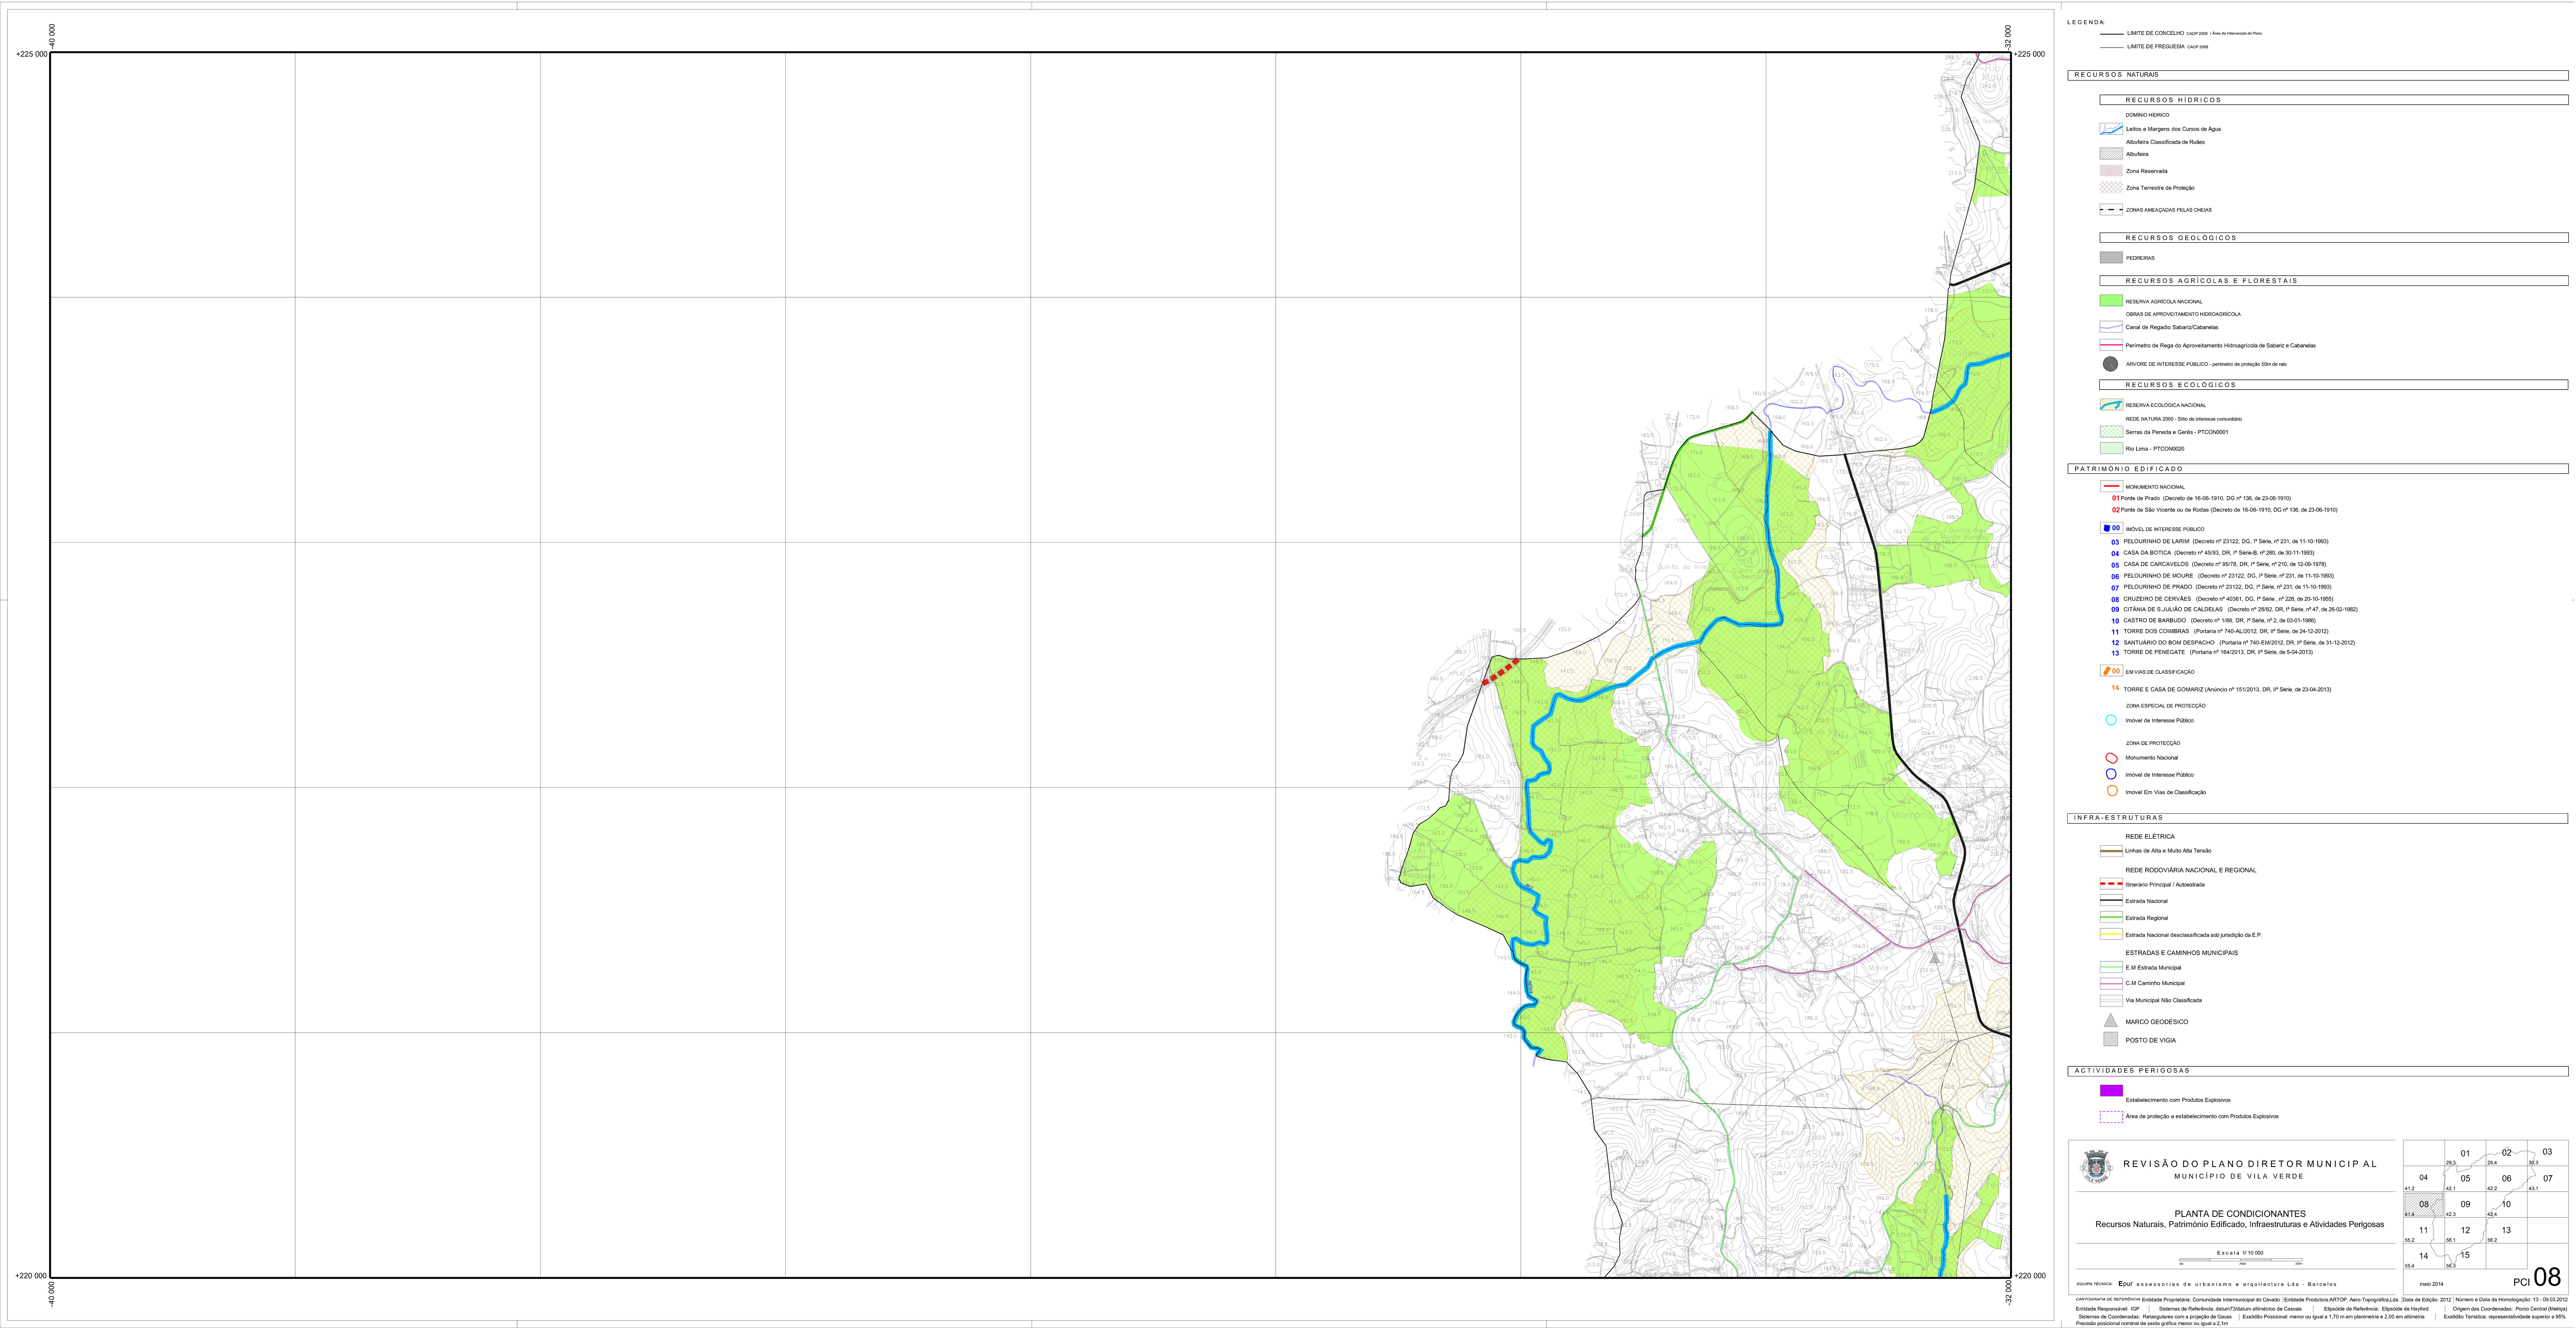This screenshot has height=1328, width=2576.
Task: Click the Recursos Geológicos subsection header
Action: pyautogui.click(x=2334, y=238)
